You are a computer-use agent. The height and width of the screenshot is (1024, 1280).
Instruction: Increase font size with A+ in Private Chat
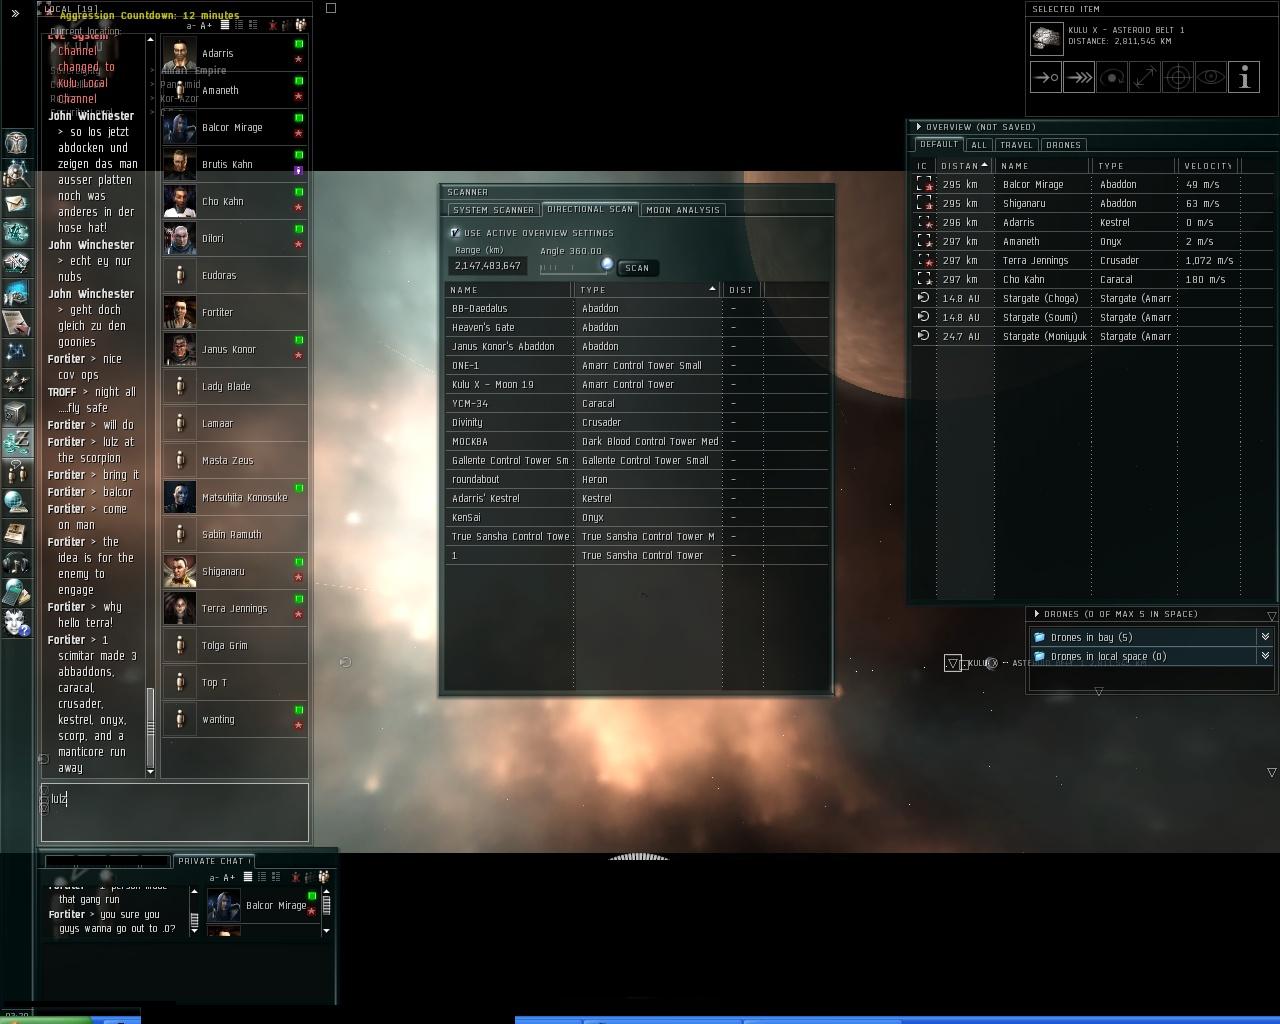pos(229,877)
